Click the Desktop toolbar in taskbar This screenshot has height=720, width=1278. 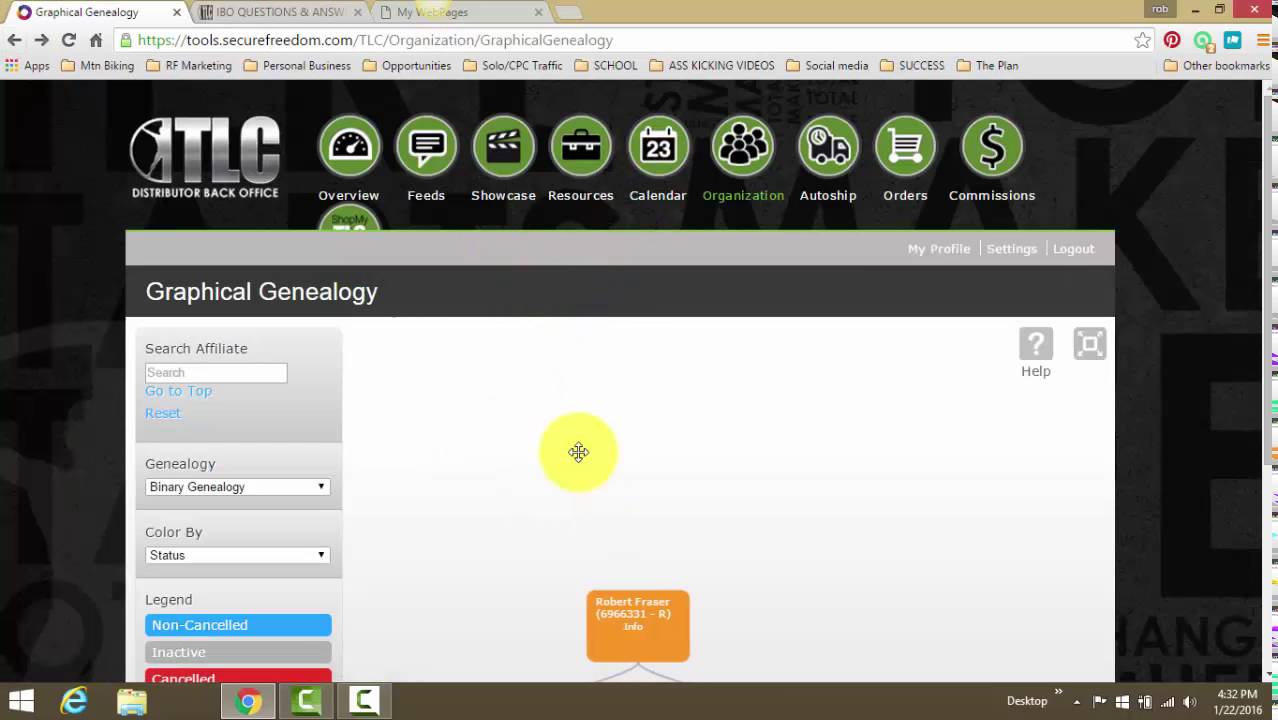(1027, 701)
